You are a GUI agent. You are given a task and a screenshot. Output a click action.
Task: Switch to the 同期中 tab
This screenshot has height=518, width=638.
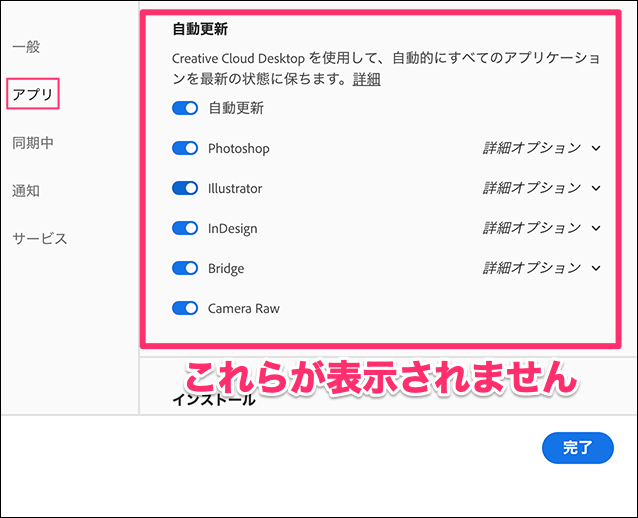tap(33, 143)
